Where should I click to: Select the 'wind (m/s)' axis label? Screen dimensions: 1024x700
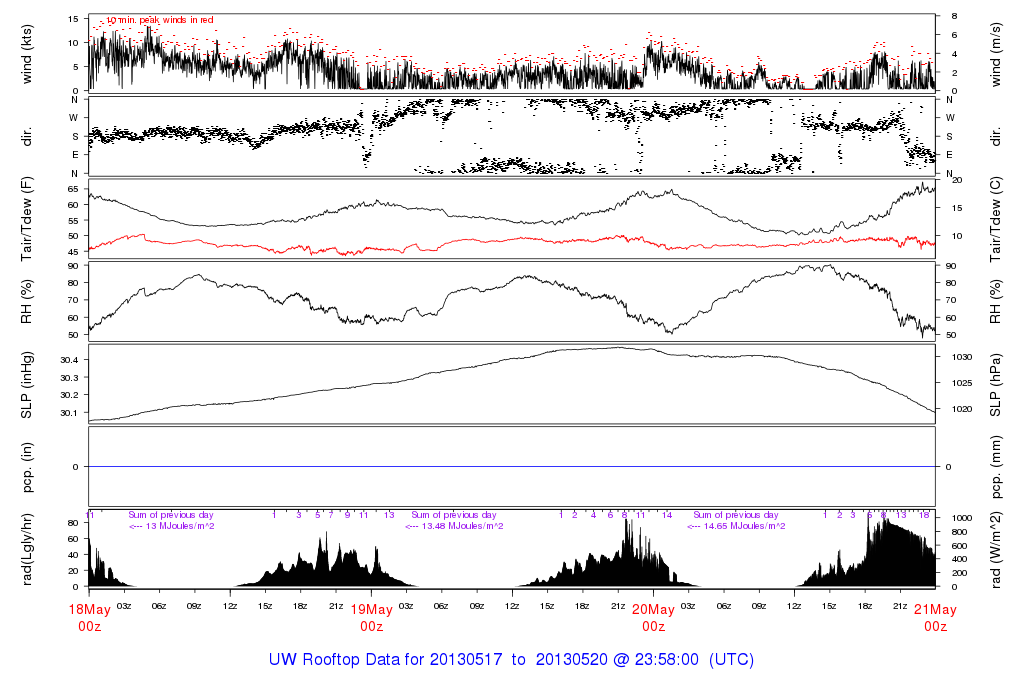coord(995,54)
